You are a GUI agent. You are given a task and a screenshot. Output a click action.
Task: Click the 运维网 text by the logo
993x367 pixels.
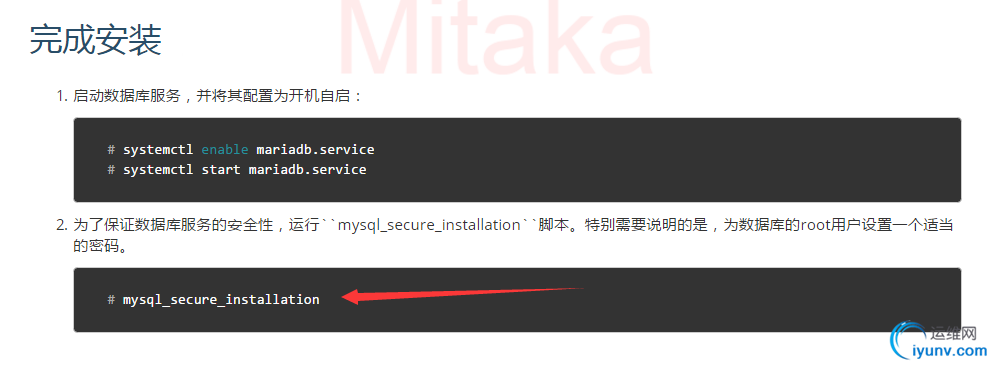pos(953,333)
